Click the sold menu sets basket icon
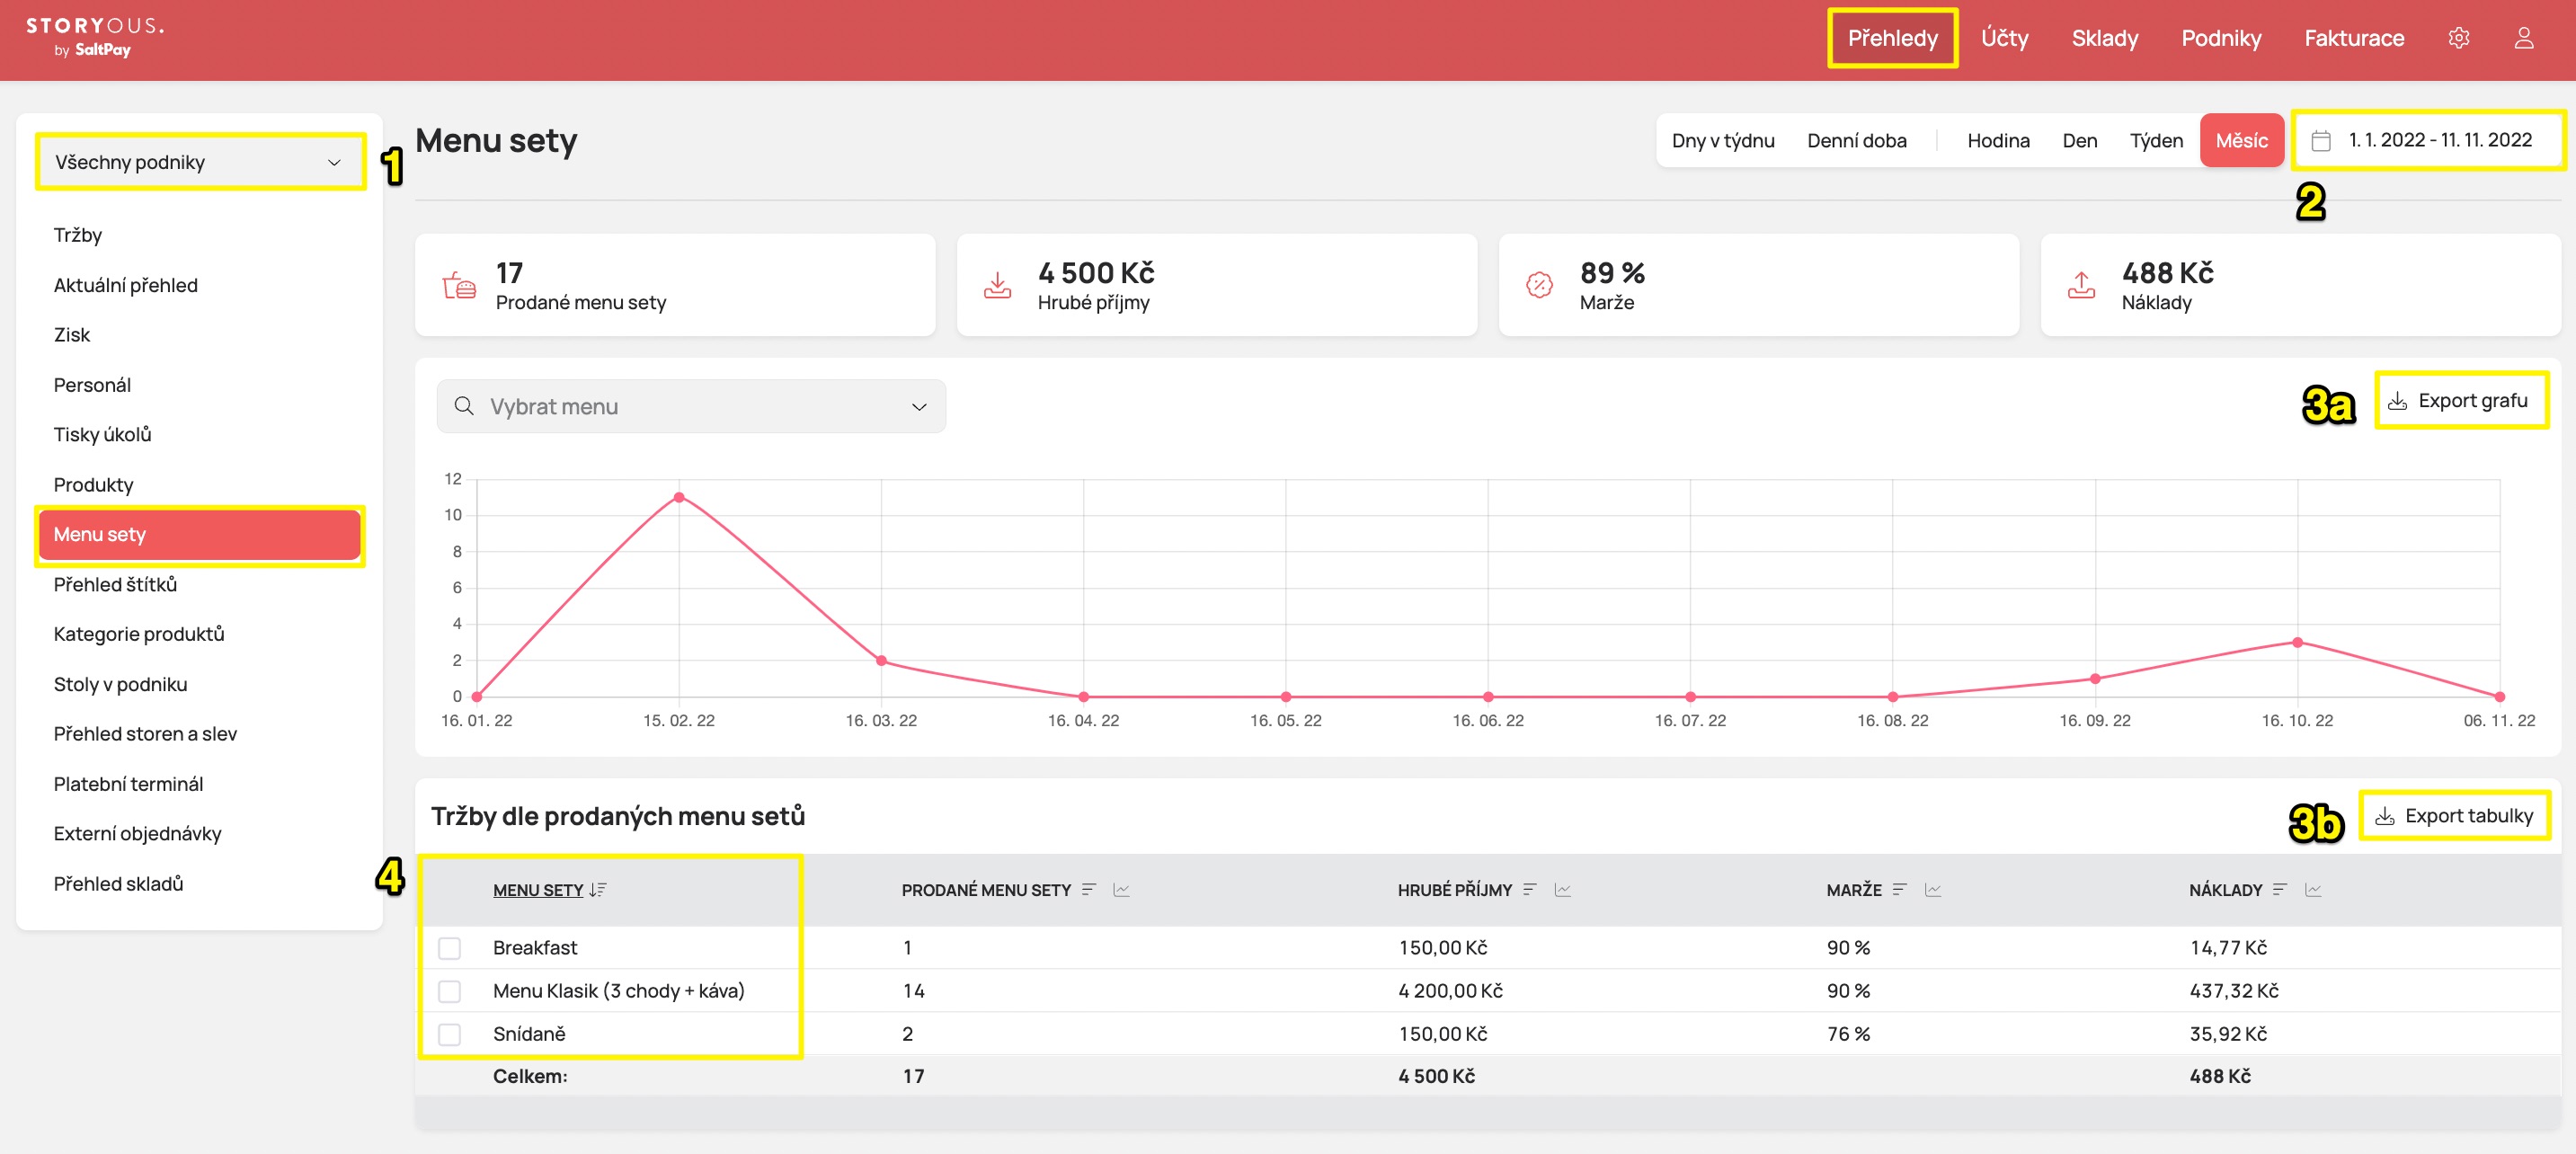Screen dimensions: 2576x1154 [x=459, y=285]
